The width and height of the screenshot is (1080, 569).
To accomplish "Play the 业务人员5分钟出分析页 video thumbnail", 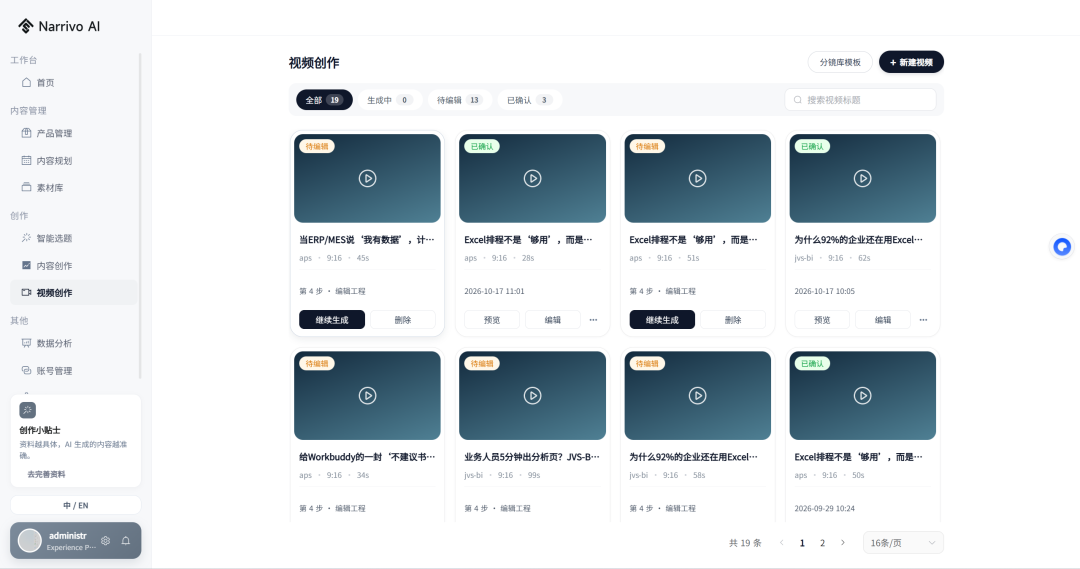I will tap(532, 395).
